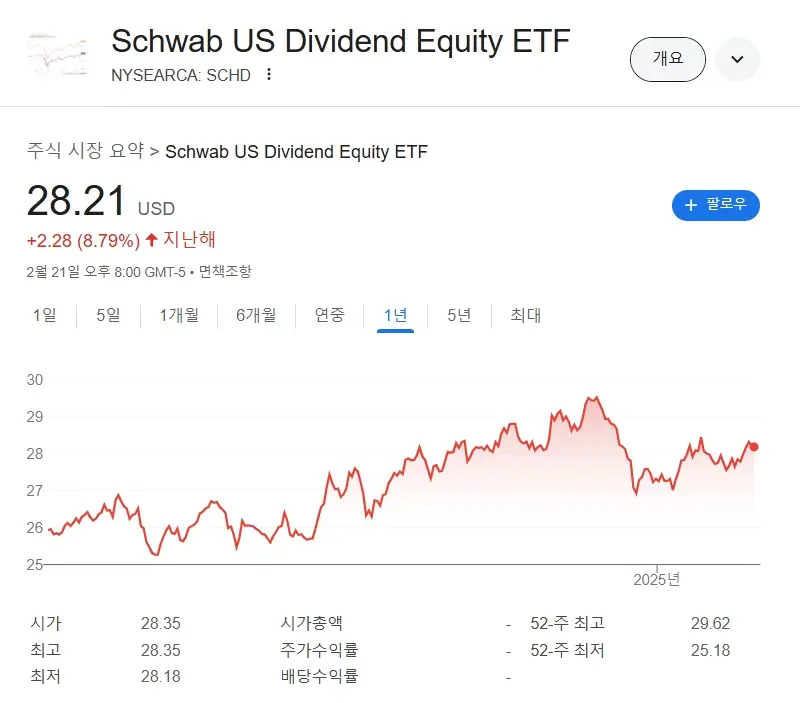The height and width of the screenshot is (703, 800).
Task: Show the 5년 chart range
Action: click(459, 315)
